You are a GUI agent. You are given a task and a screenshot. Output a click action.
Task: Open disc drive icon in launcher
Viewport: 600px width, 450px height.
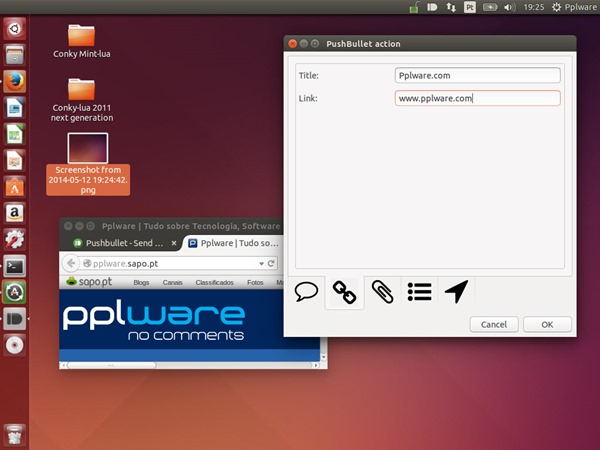15,345
